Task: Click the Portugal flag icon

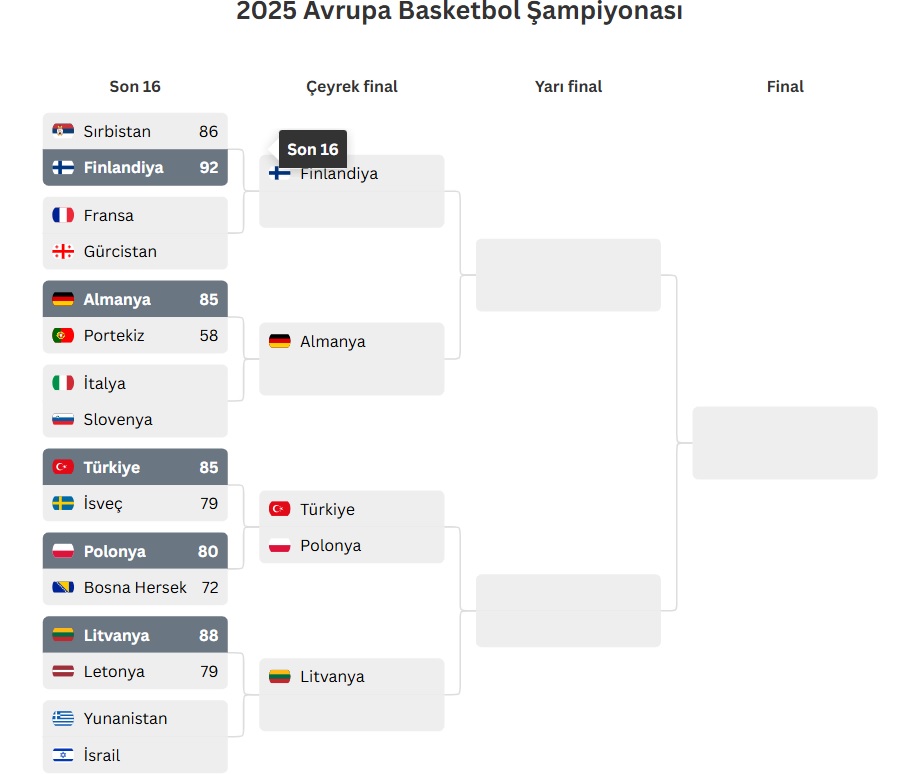Action: pos(63,335)
